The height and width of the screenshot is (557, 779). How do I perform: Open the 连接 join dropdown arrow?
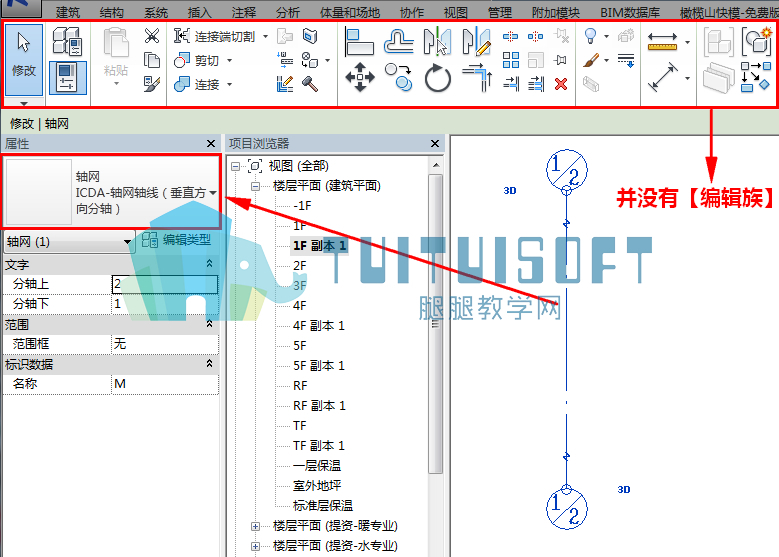coord(230,84)
